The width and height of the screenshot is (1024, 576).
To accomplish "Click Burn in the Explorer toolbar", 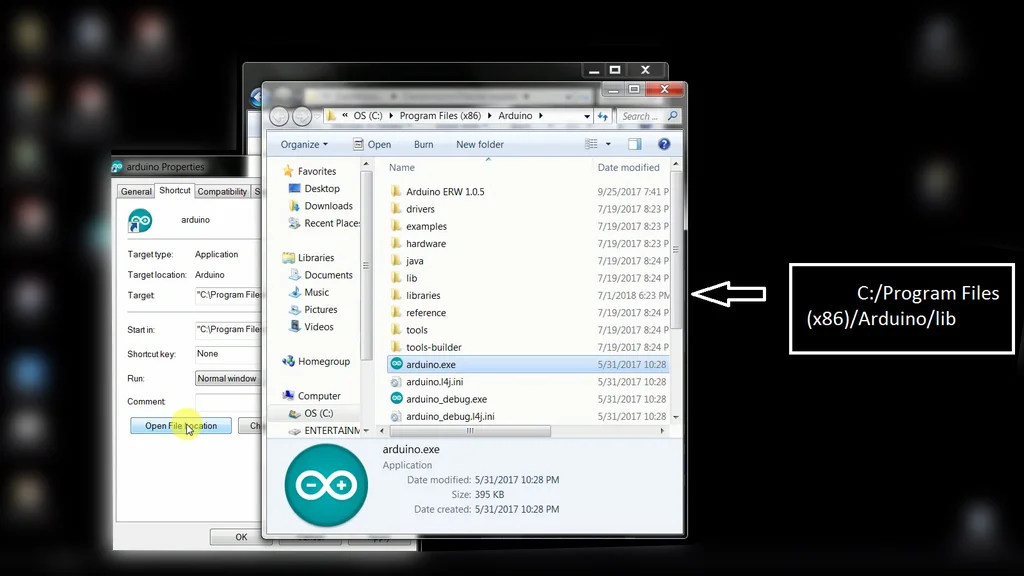I will (x=423, y=144).
